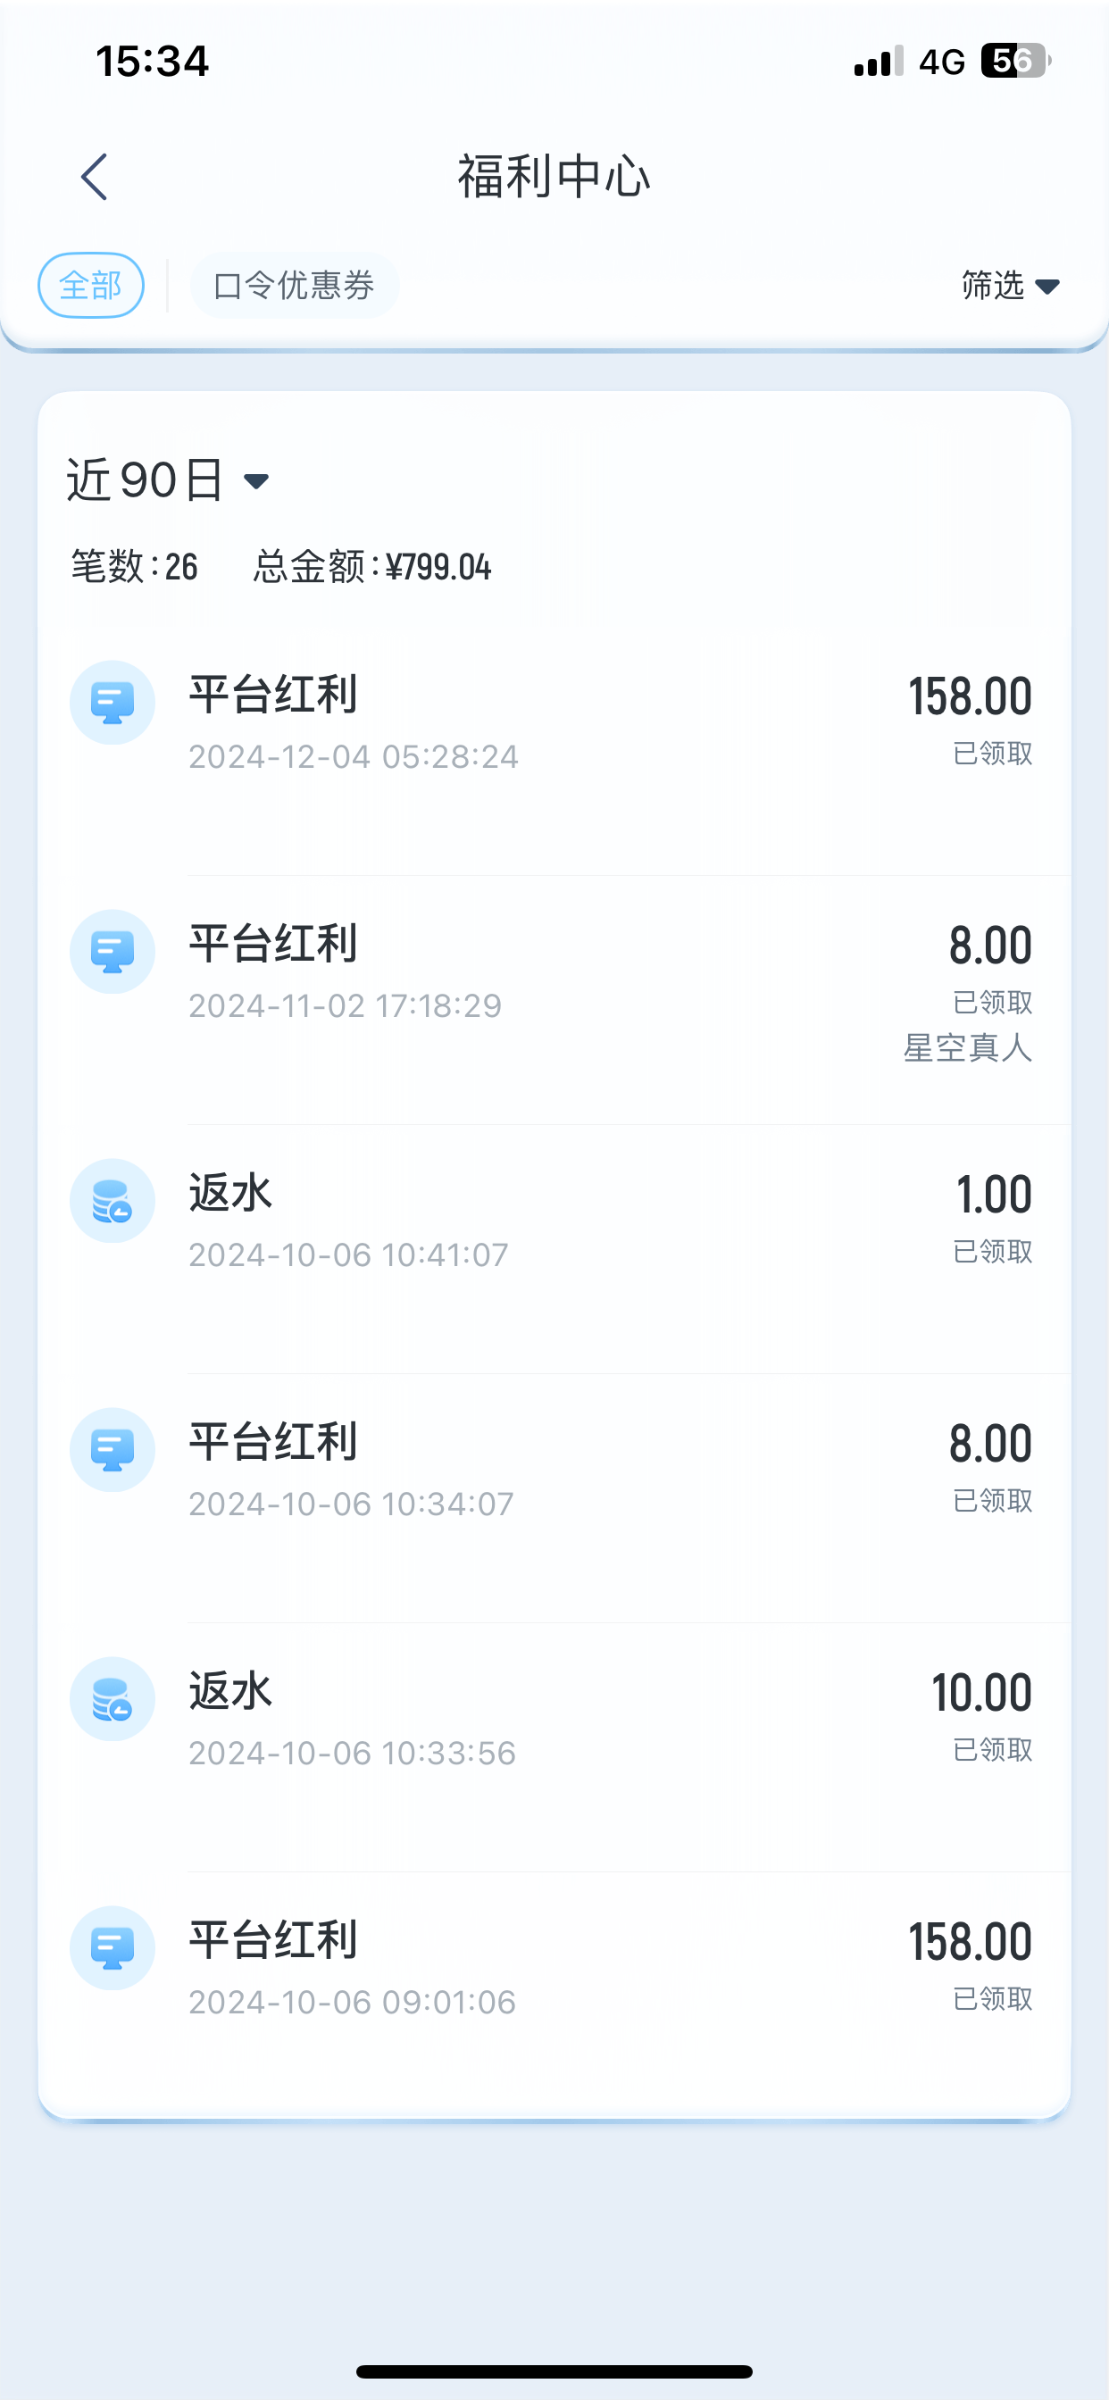The width and height of the screenshot is (1109, 2400).
Task: Tap the rebate icon dated 10:33:56
Action: [112, 1698]
